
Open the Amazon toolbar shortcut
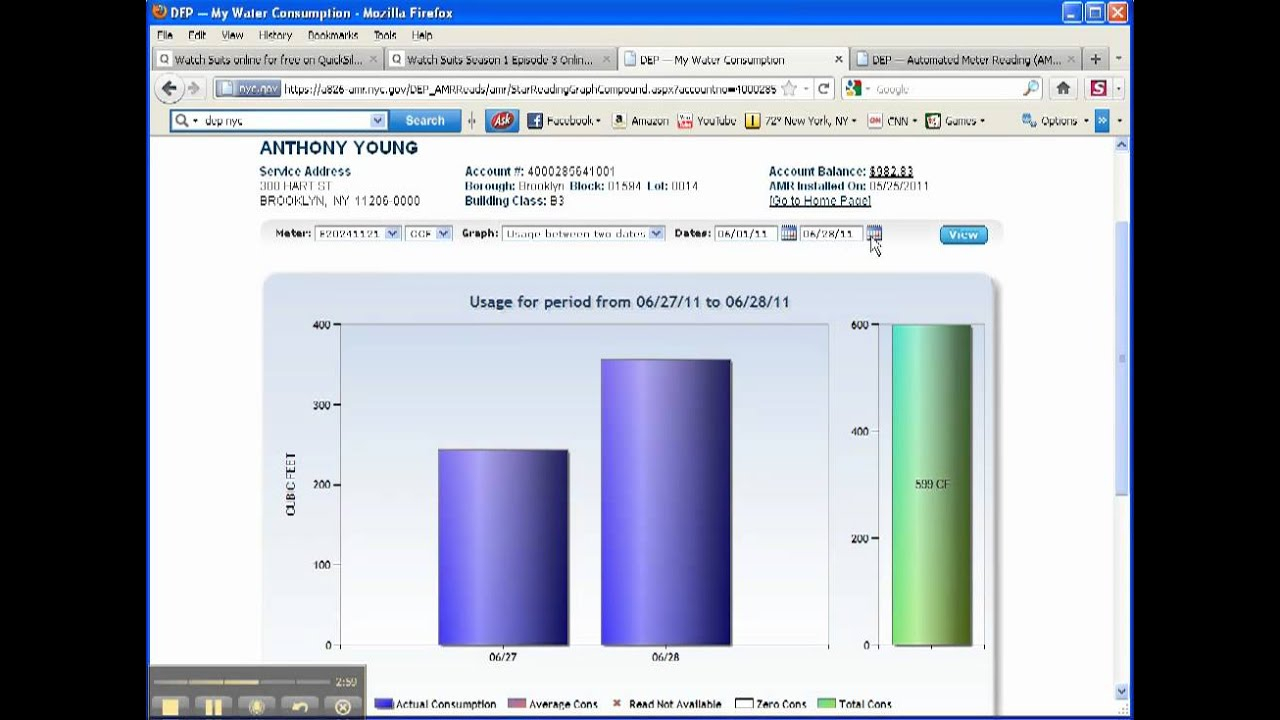pyautogui.click(x=640, y=121)
